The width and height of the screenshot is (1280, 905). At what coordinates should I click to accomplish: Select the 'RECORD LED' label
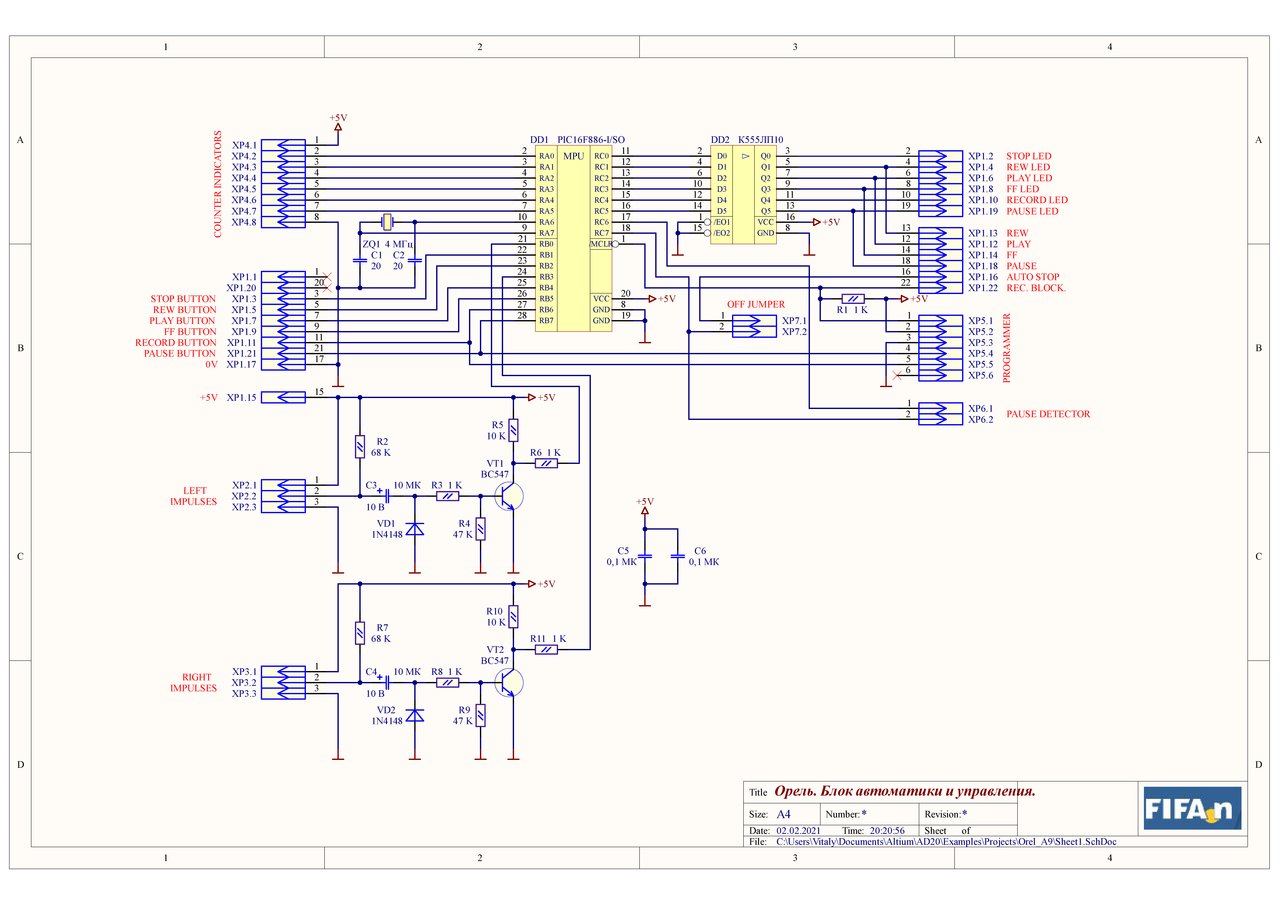[1037, 200]
